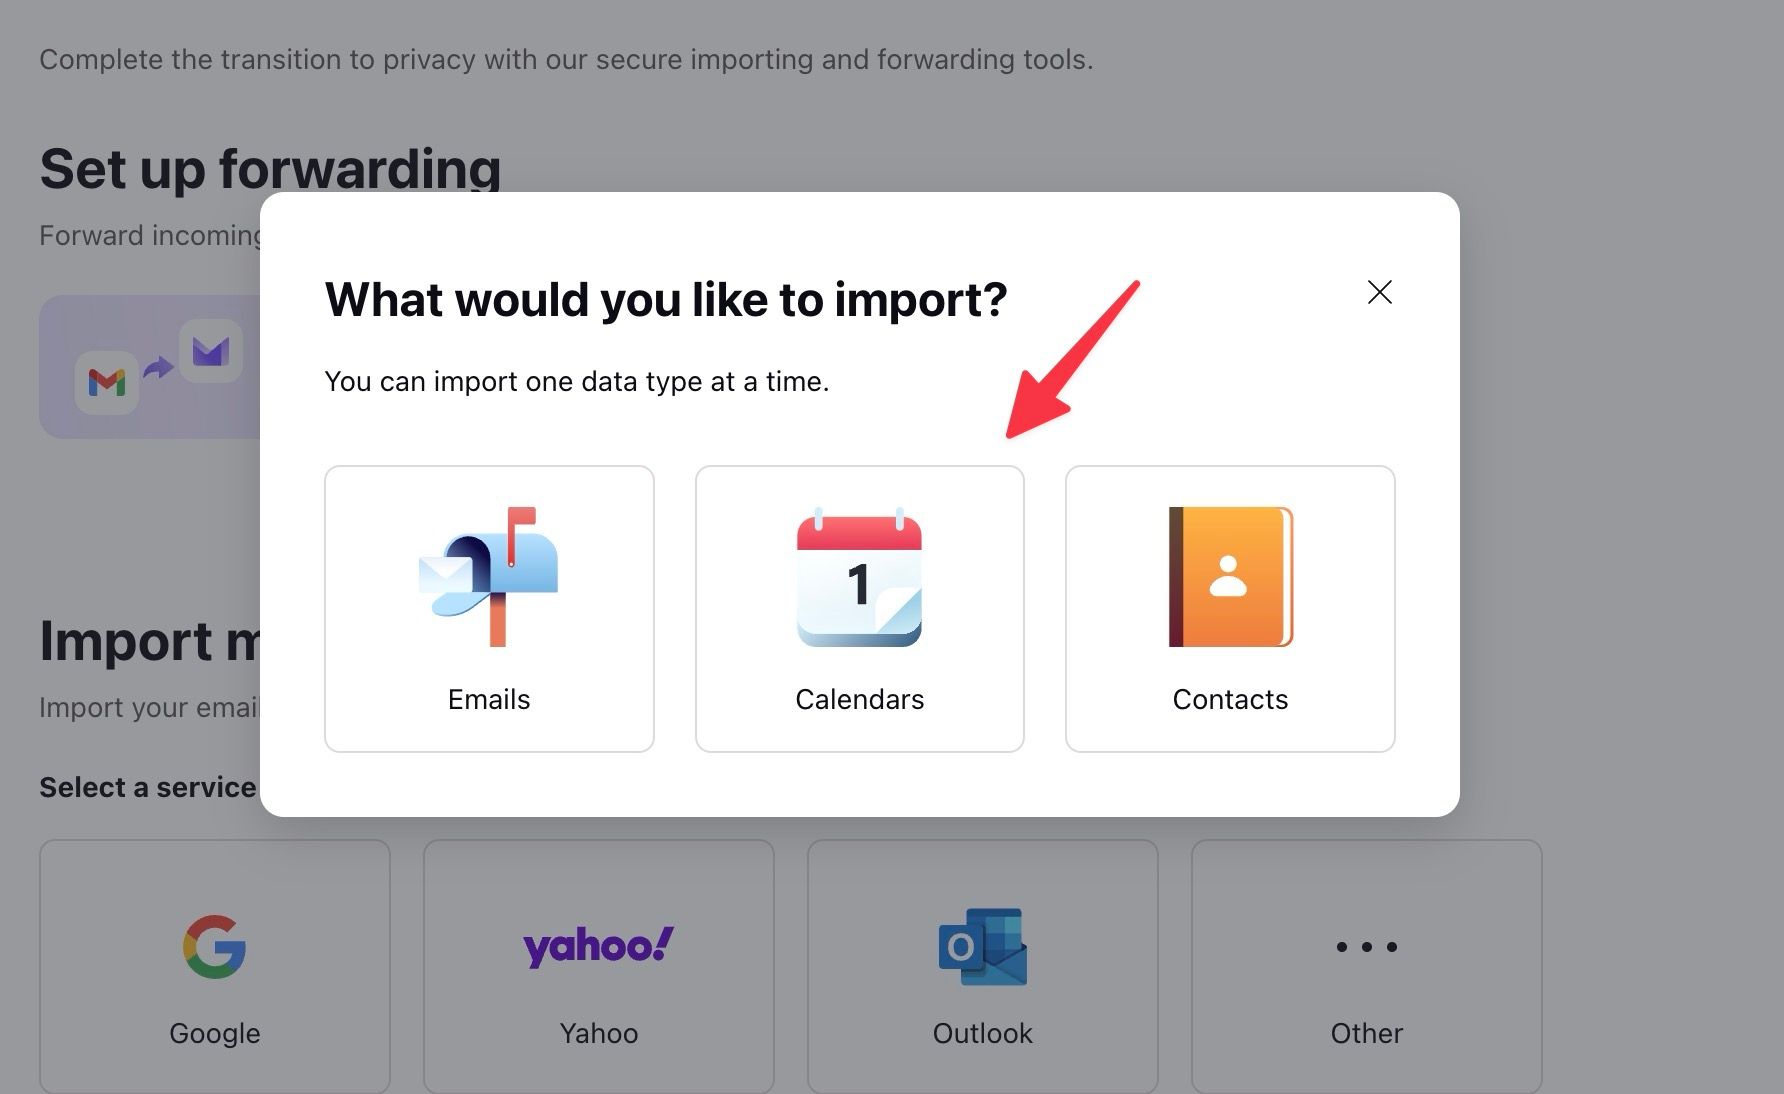
Task: Click the calendar page icon
Action: 859,577
